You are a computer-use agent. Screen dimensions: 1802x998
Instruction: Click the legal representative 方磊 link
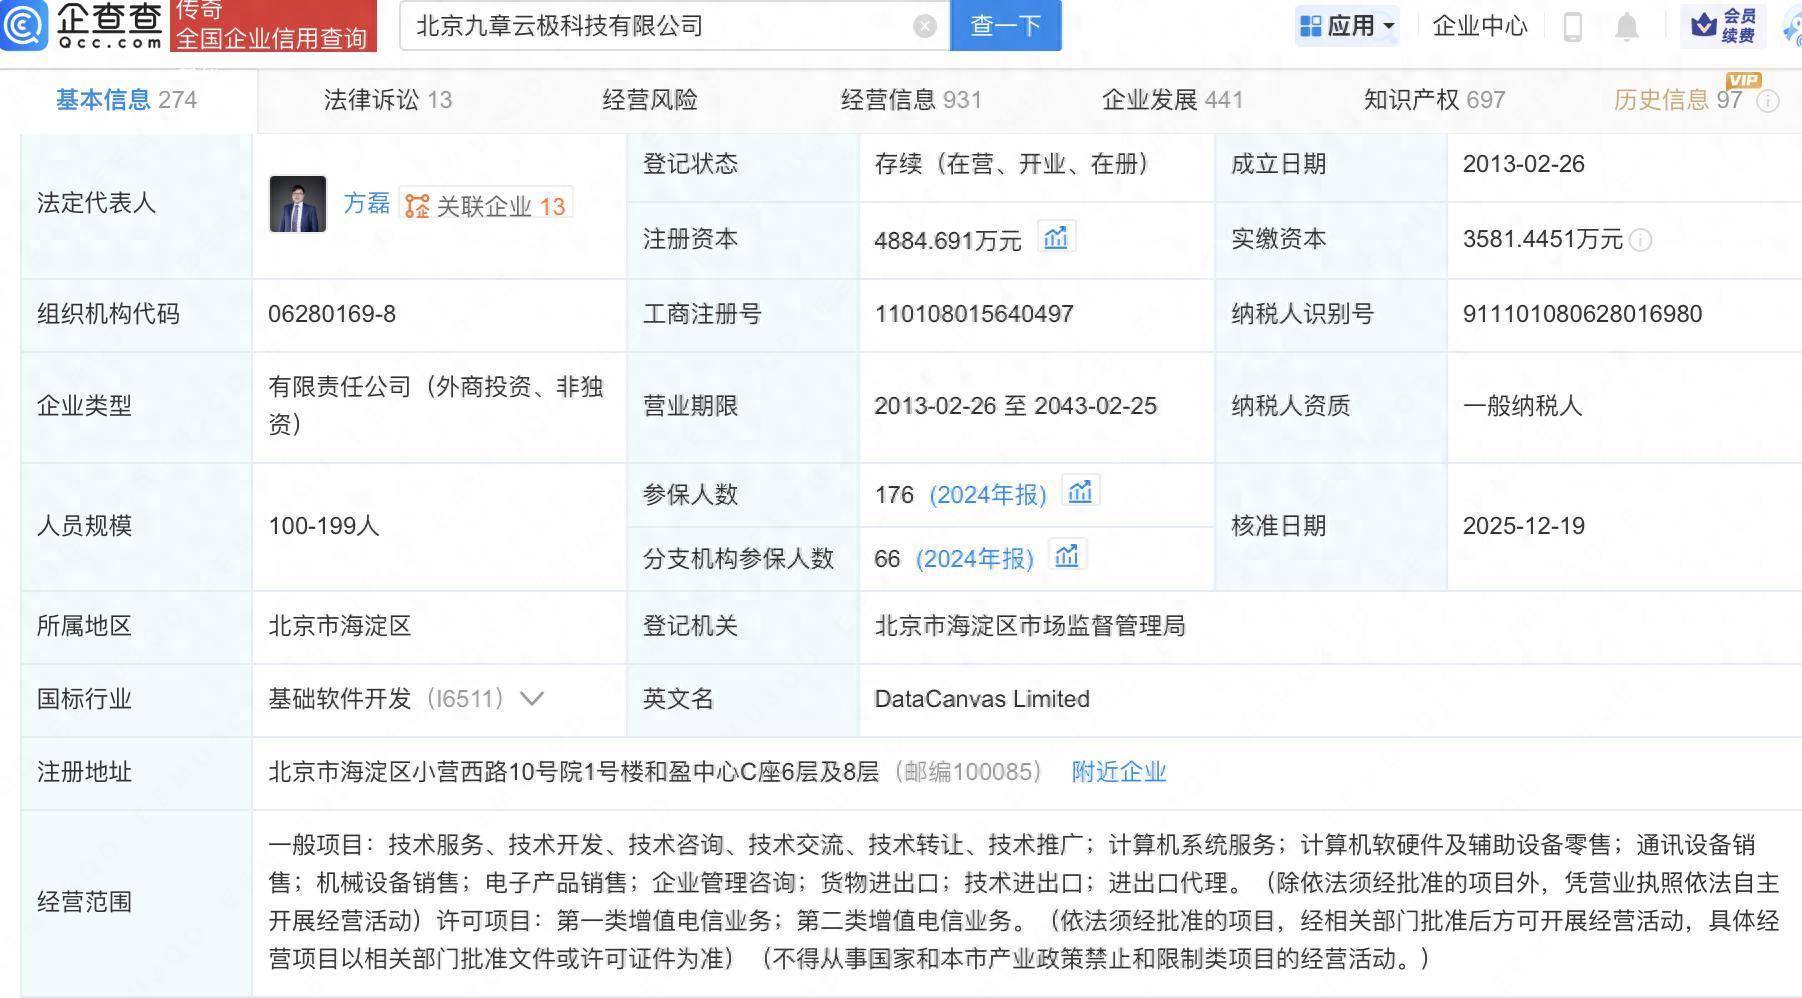tap(366, 204)
